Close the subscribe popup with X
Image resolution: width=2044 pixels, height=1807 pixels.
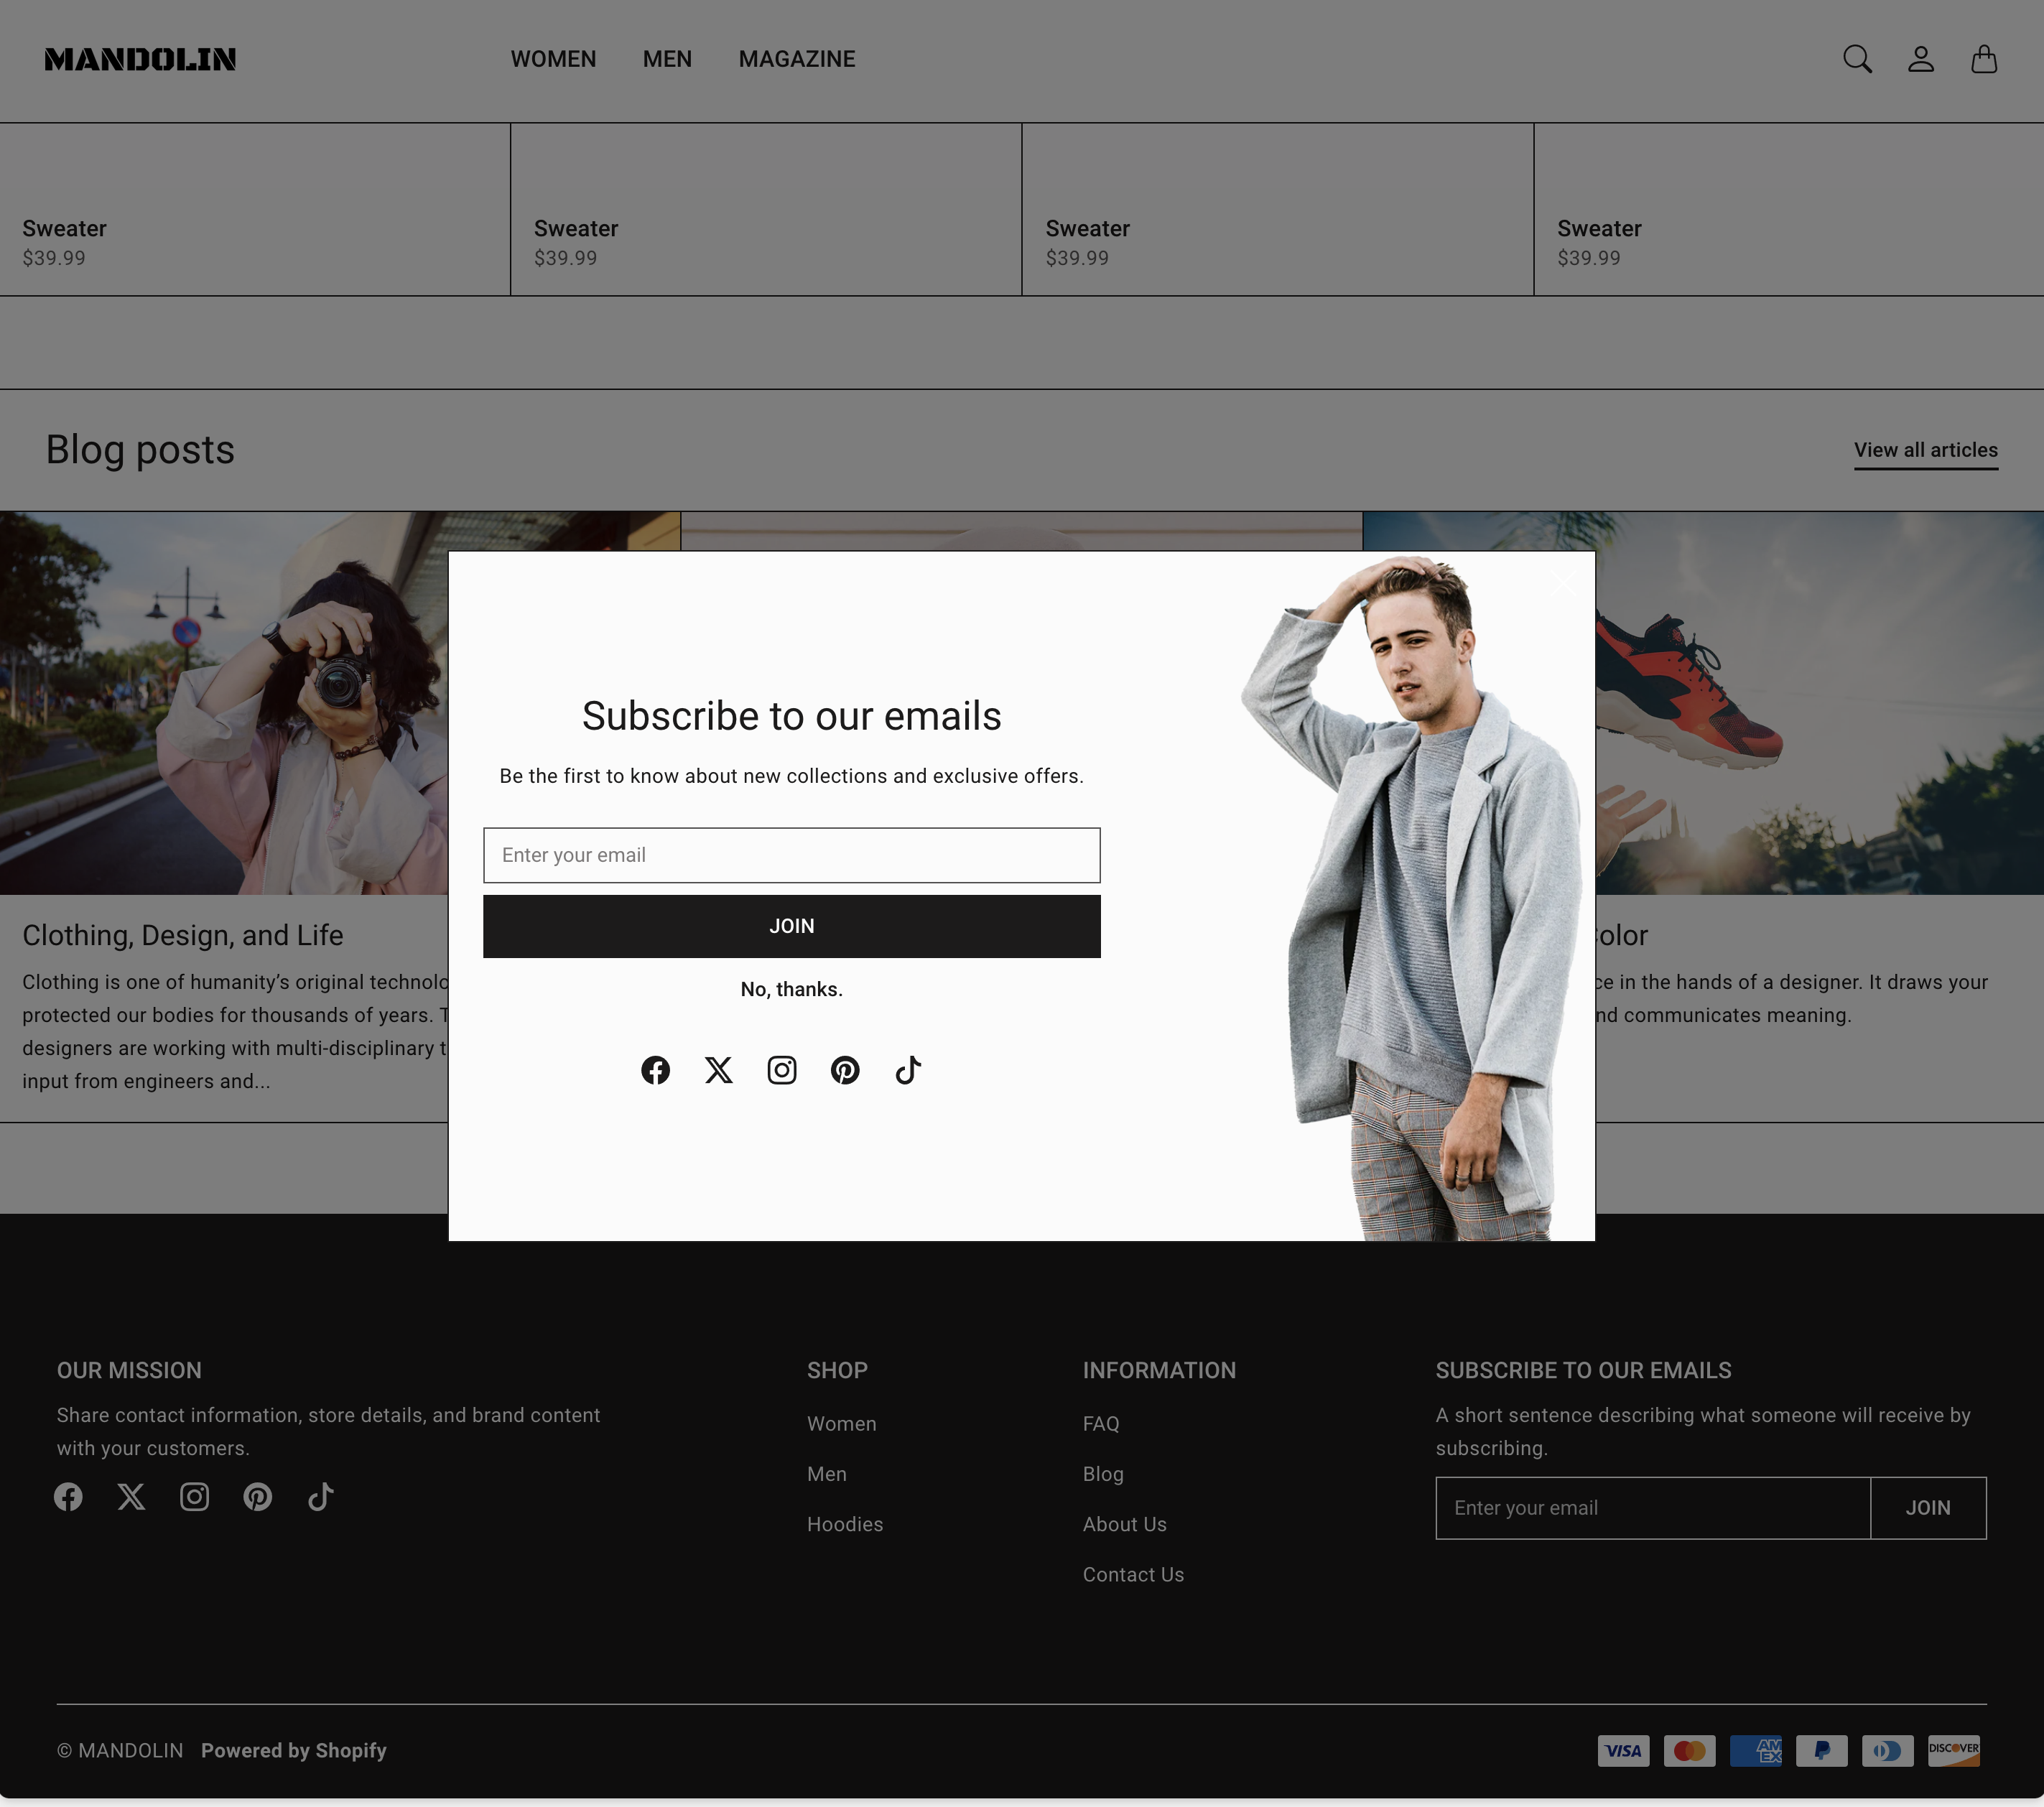pyautogui.click(x=1563, y=583)
